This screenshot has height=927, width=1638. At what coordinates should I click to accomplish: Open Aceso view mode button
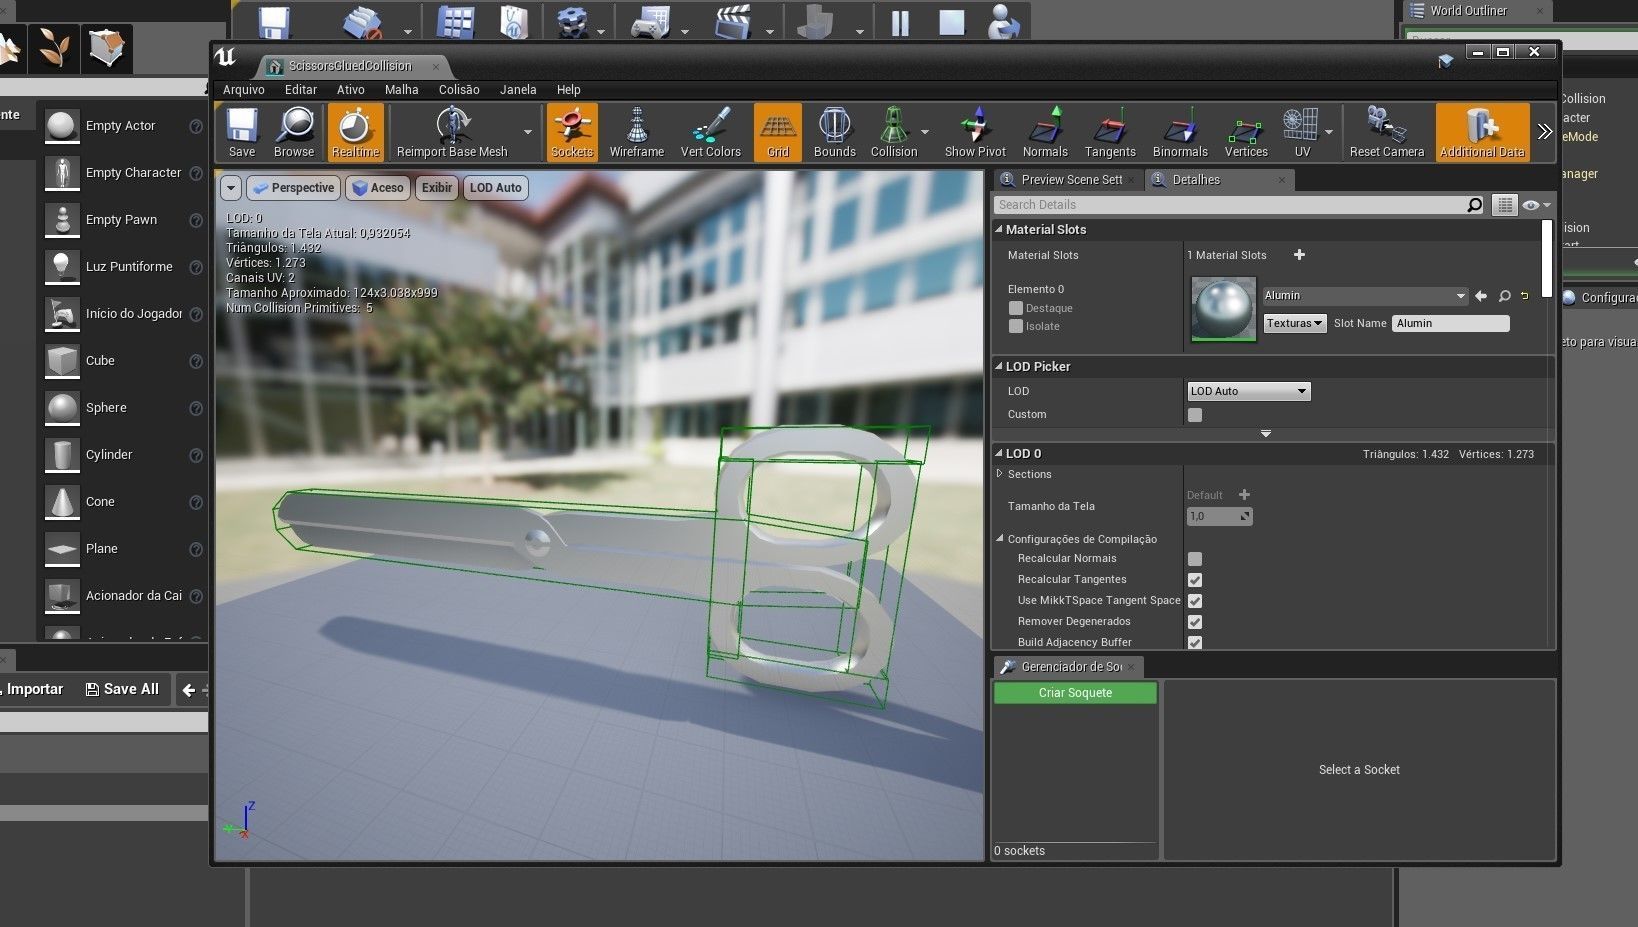point(378,188)
